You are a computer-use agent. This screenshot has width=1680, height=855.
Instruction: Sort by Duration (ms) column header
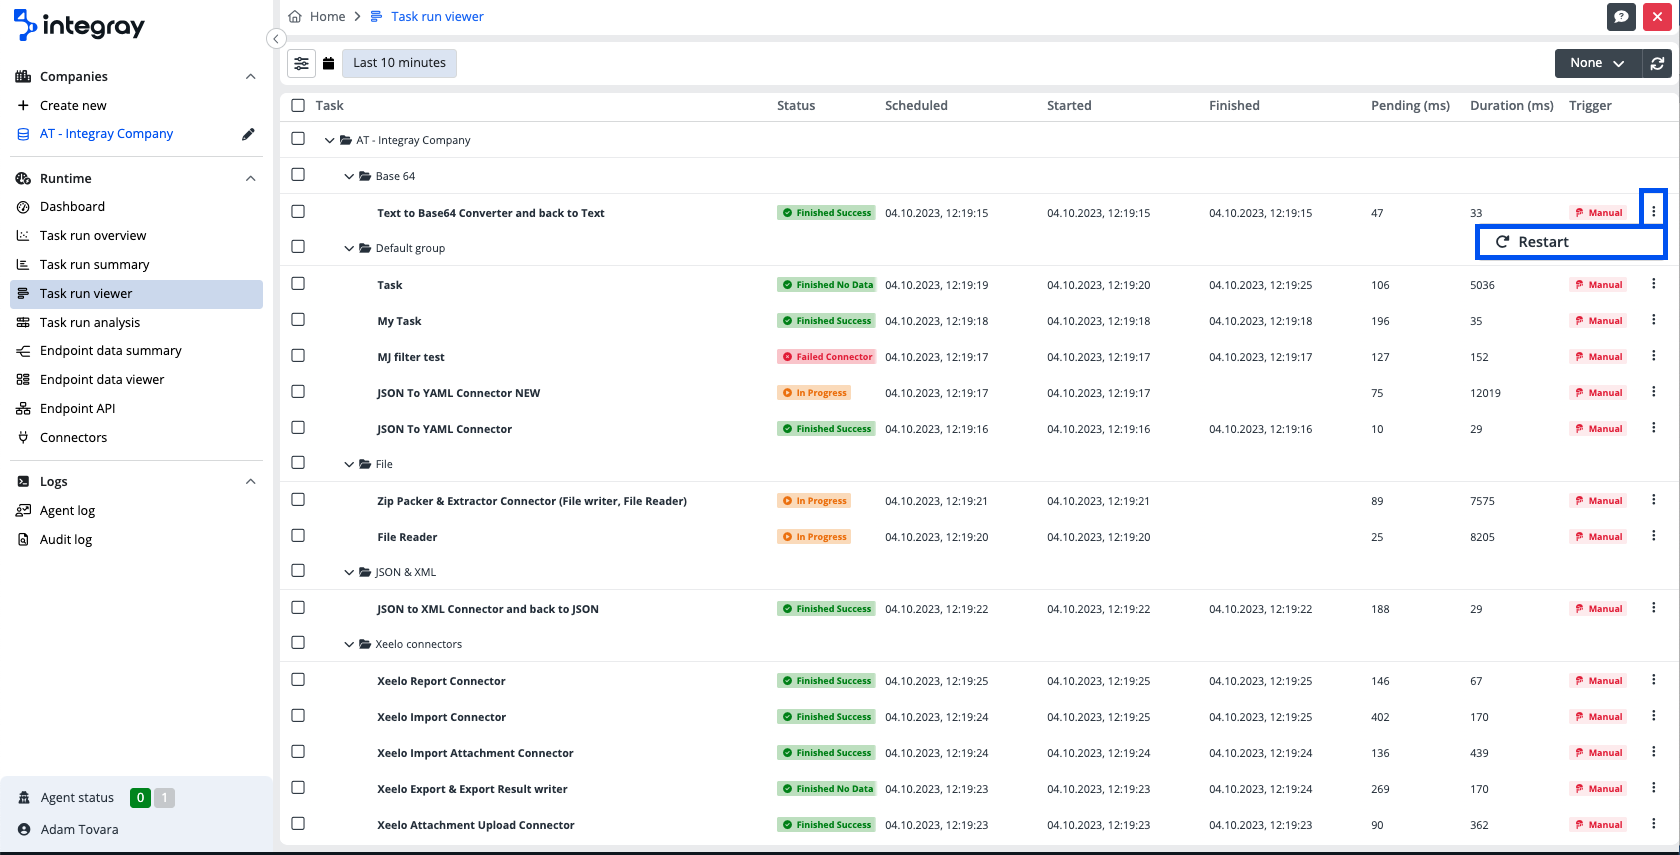(1511, 105)
